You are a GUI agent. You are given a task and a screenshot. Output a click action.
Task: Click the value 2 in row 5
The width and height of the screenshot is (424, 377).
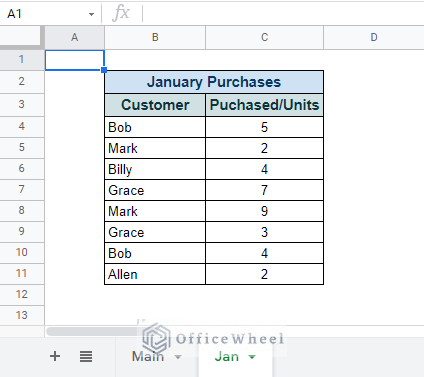264,148
